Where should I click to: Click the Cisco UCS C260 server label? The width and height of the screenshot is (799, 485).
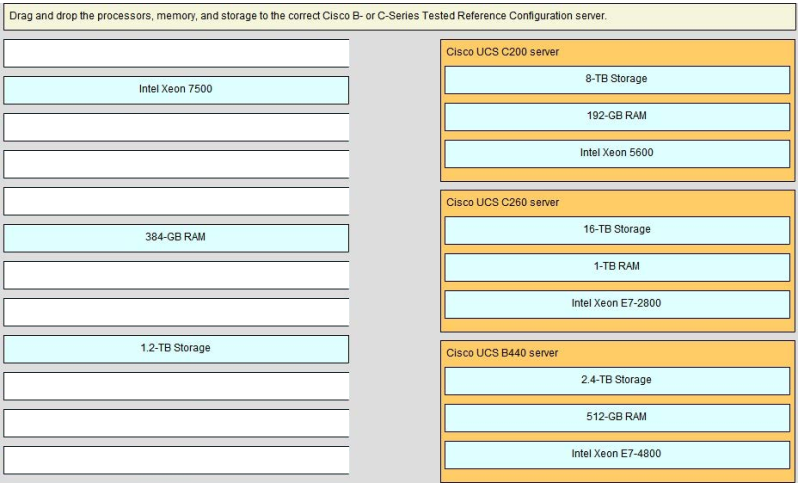502,202
